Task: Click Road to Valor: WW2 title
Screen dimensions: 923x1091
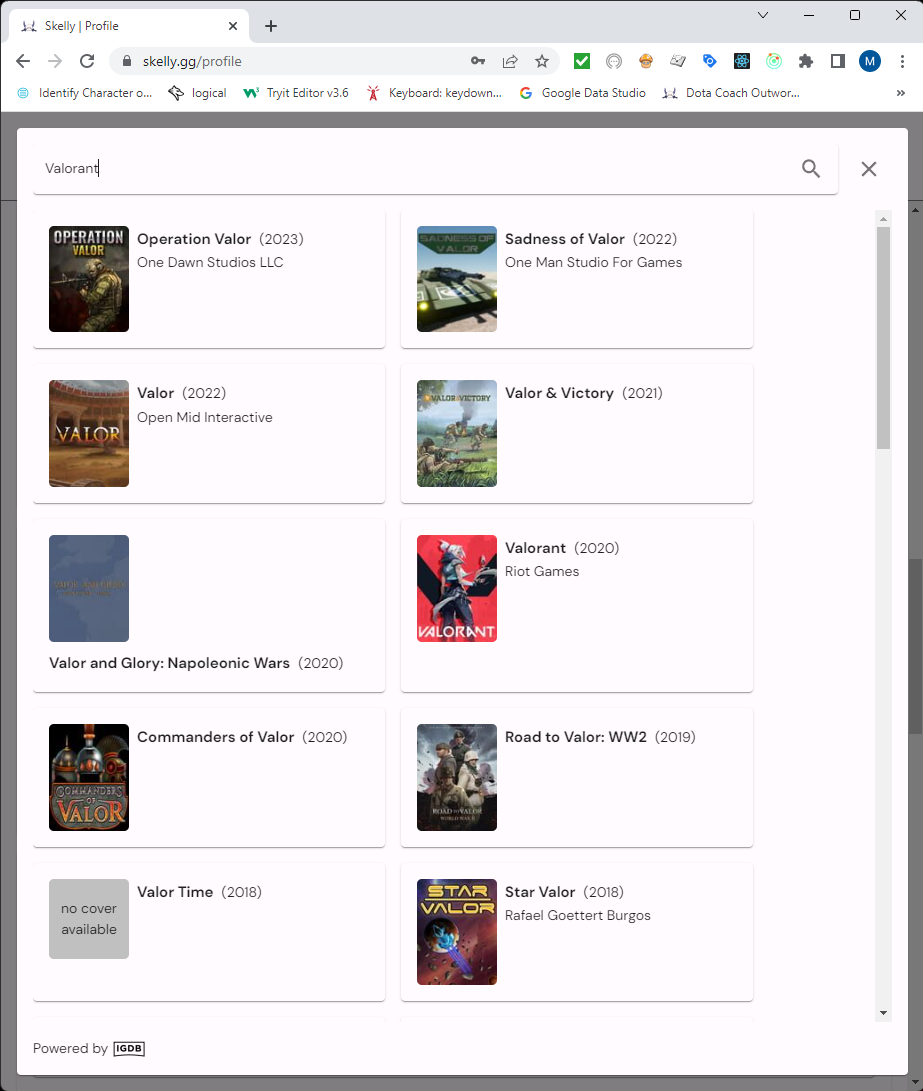Action: [576, 737]
